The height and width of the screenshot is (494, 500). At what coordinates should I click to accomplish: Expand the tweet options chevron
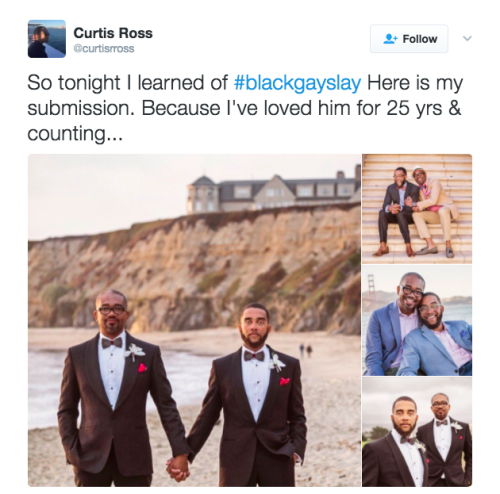pos(467,38)
